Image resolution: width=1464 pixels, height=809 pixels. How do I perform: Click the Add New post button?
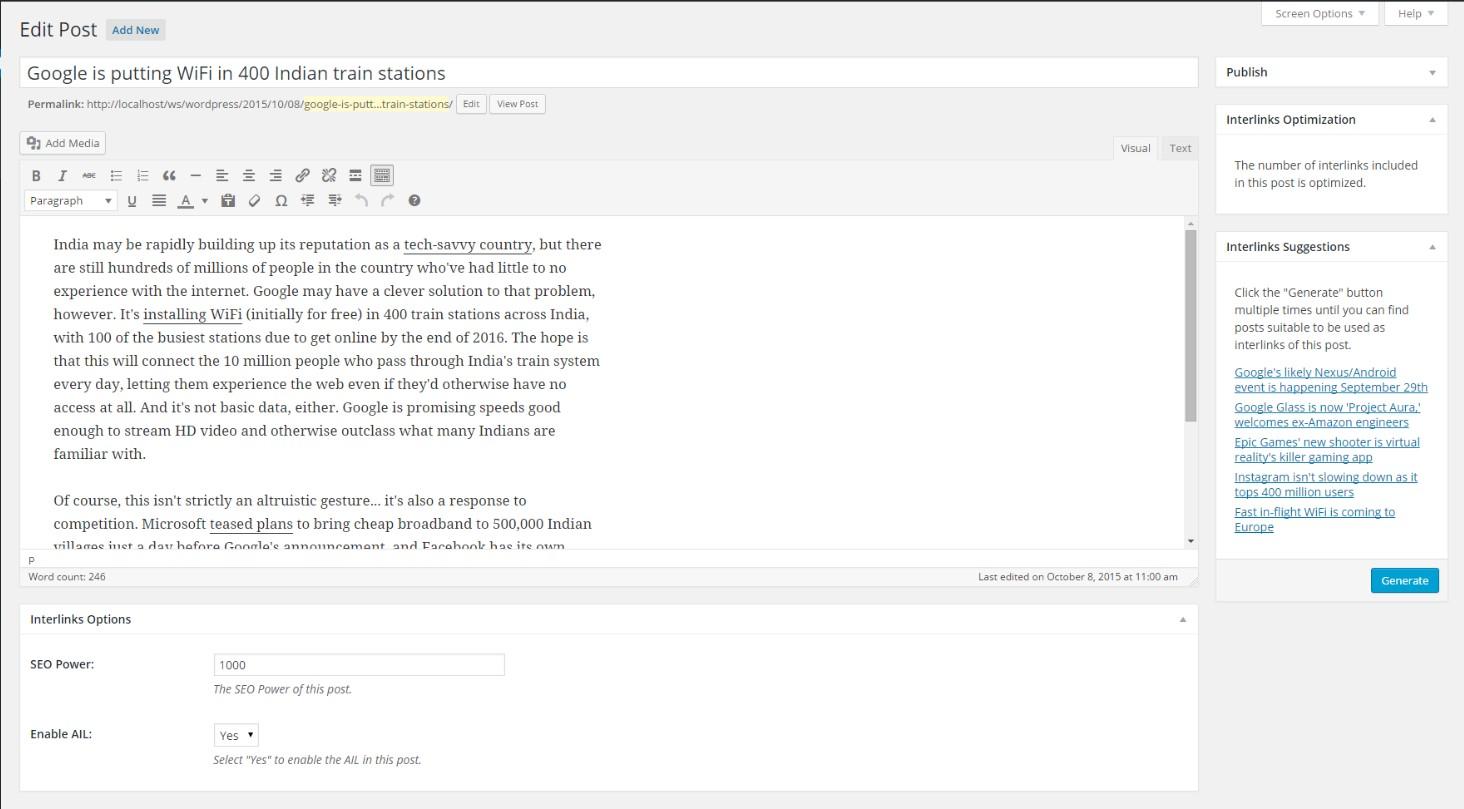click(135, 30)
